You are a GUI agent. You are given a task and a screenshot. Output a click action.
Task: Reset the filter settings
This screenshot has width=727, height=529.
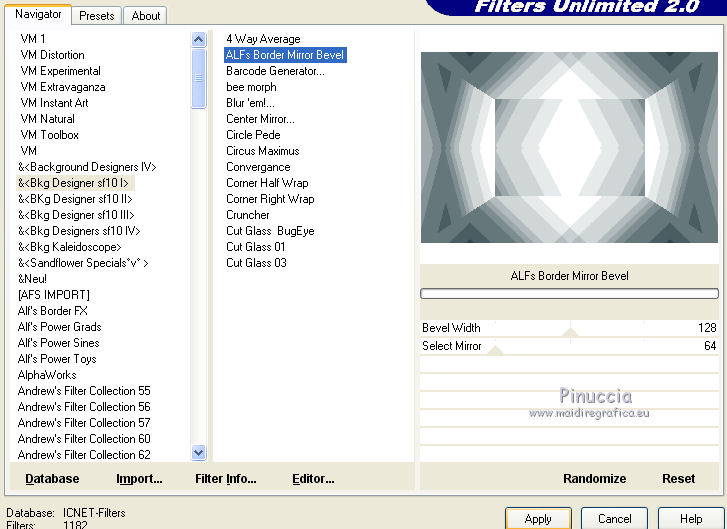click(678, 478)
